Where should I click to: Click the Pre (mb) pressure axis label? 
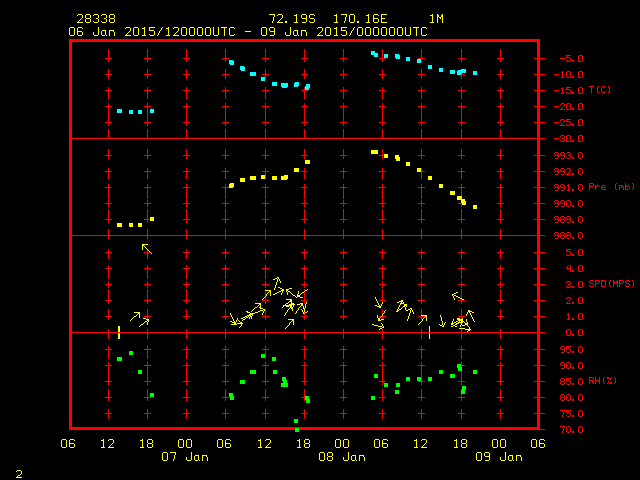(611, 187)
